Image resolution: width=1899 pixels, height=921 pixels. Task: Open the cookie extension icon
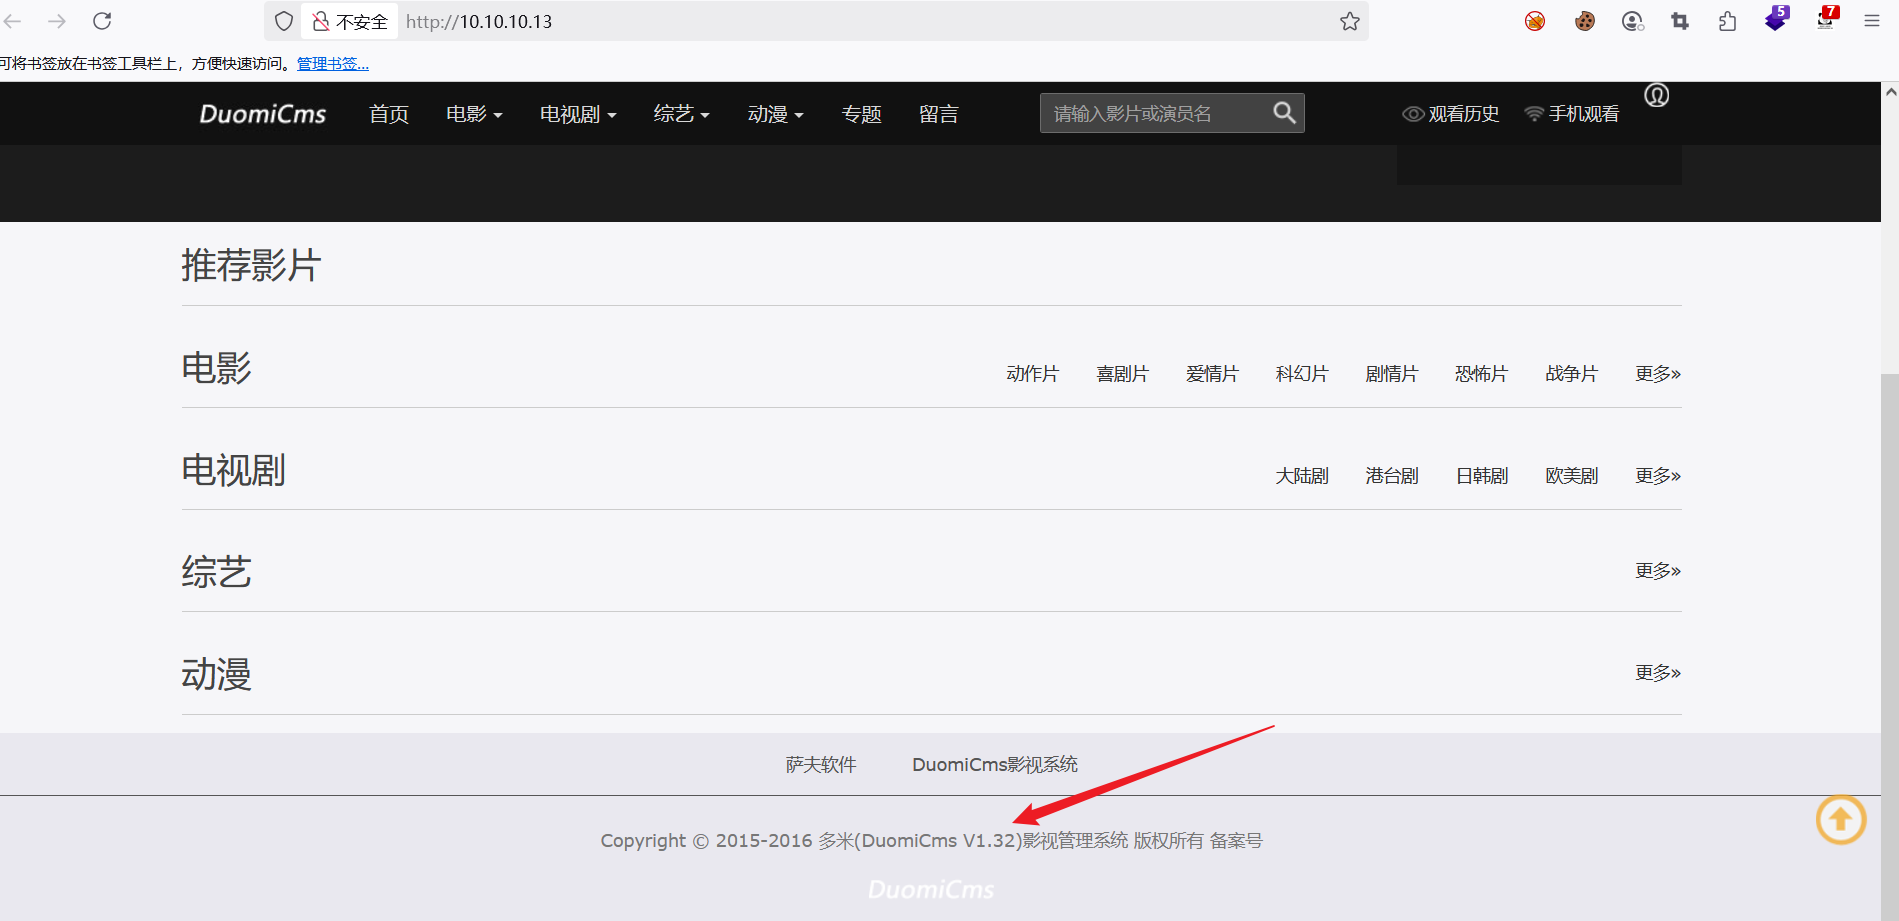(x=1584, y=21)
